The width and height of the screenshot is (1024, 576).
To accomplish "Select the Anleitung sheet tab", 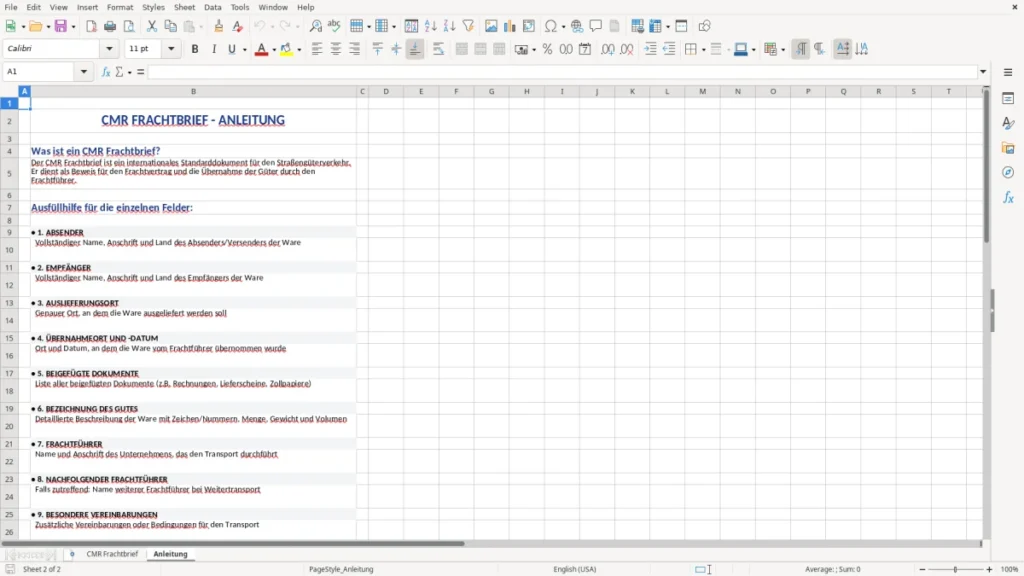I will [170, 554].
